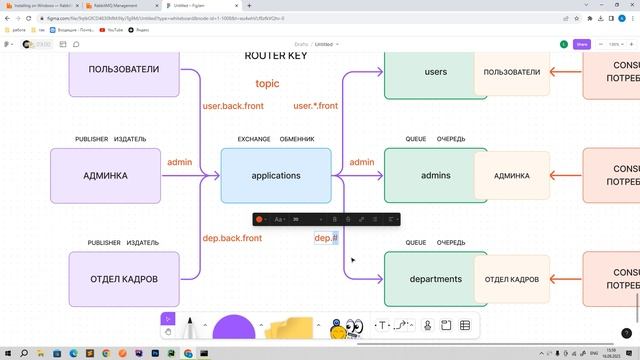Open Windows taskbar search

pos(24,353)
